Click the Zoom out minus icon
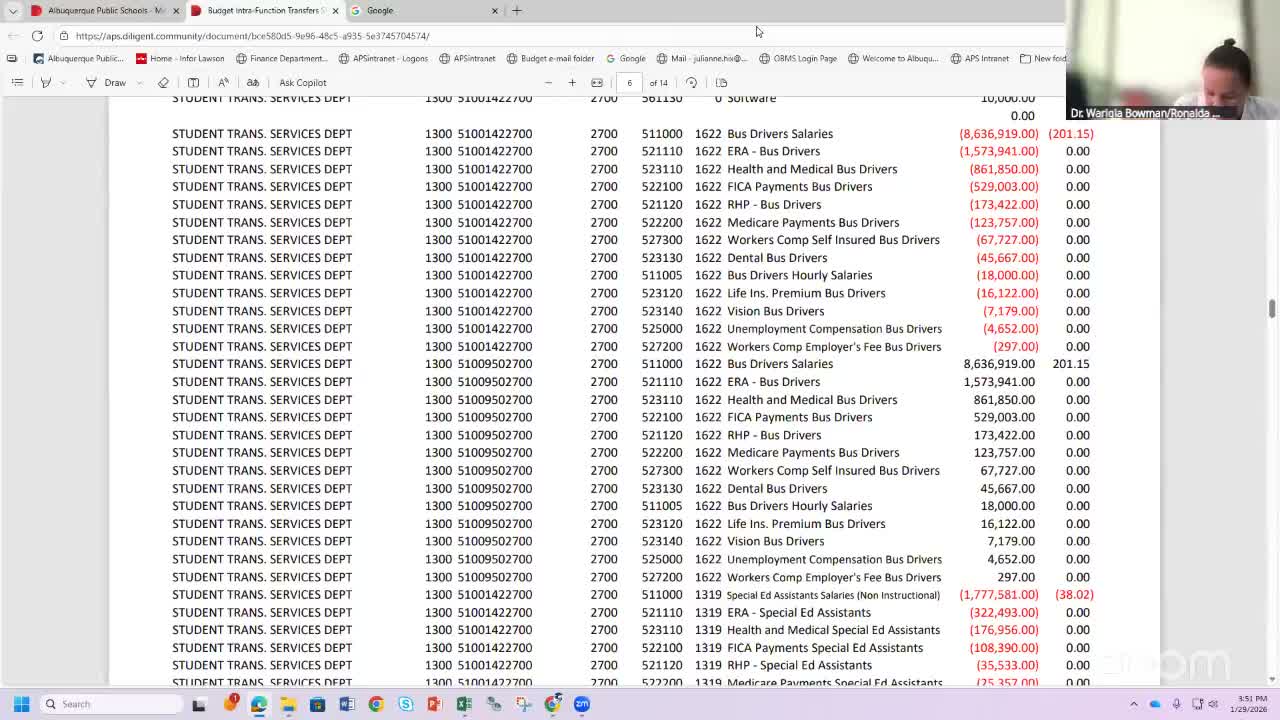Viewport: 1280px width, 720px height. point(548,82)
